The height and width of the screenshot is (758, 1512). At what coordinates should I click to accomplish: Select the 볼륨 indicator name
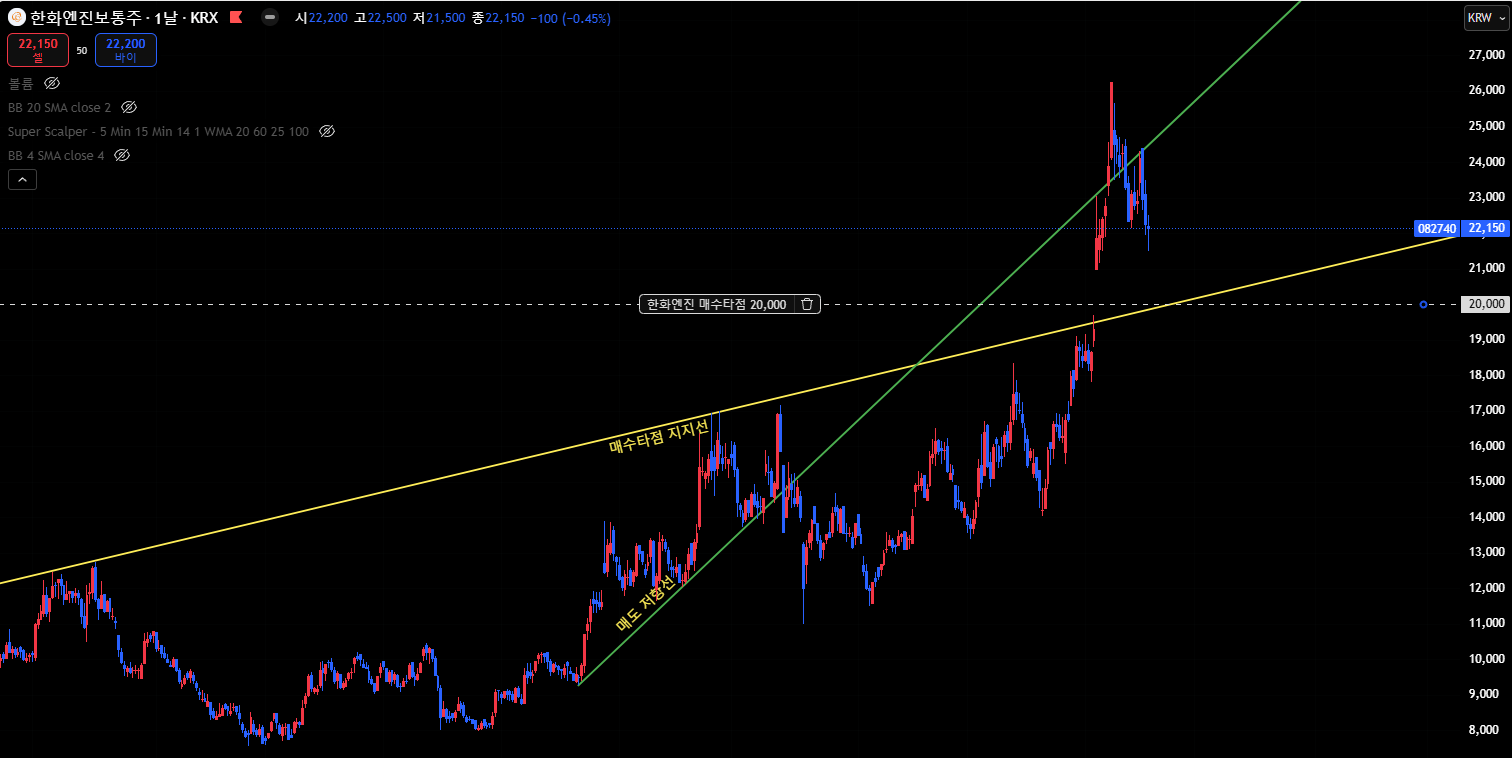click(21, 83)
